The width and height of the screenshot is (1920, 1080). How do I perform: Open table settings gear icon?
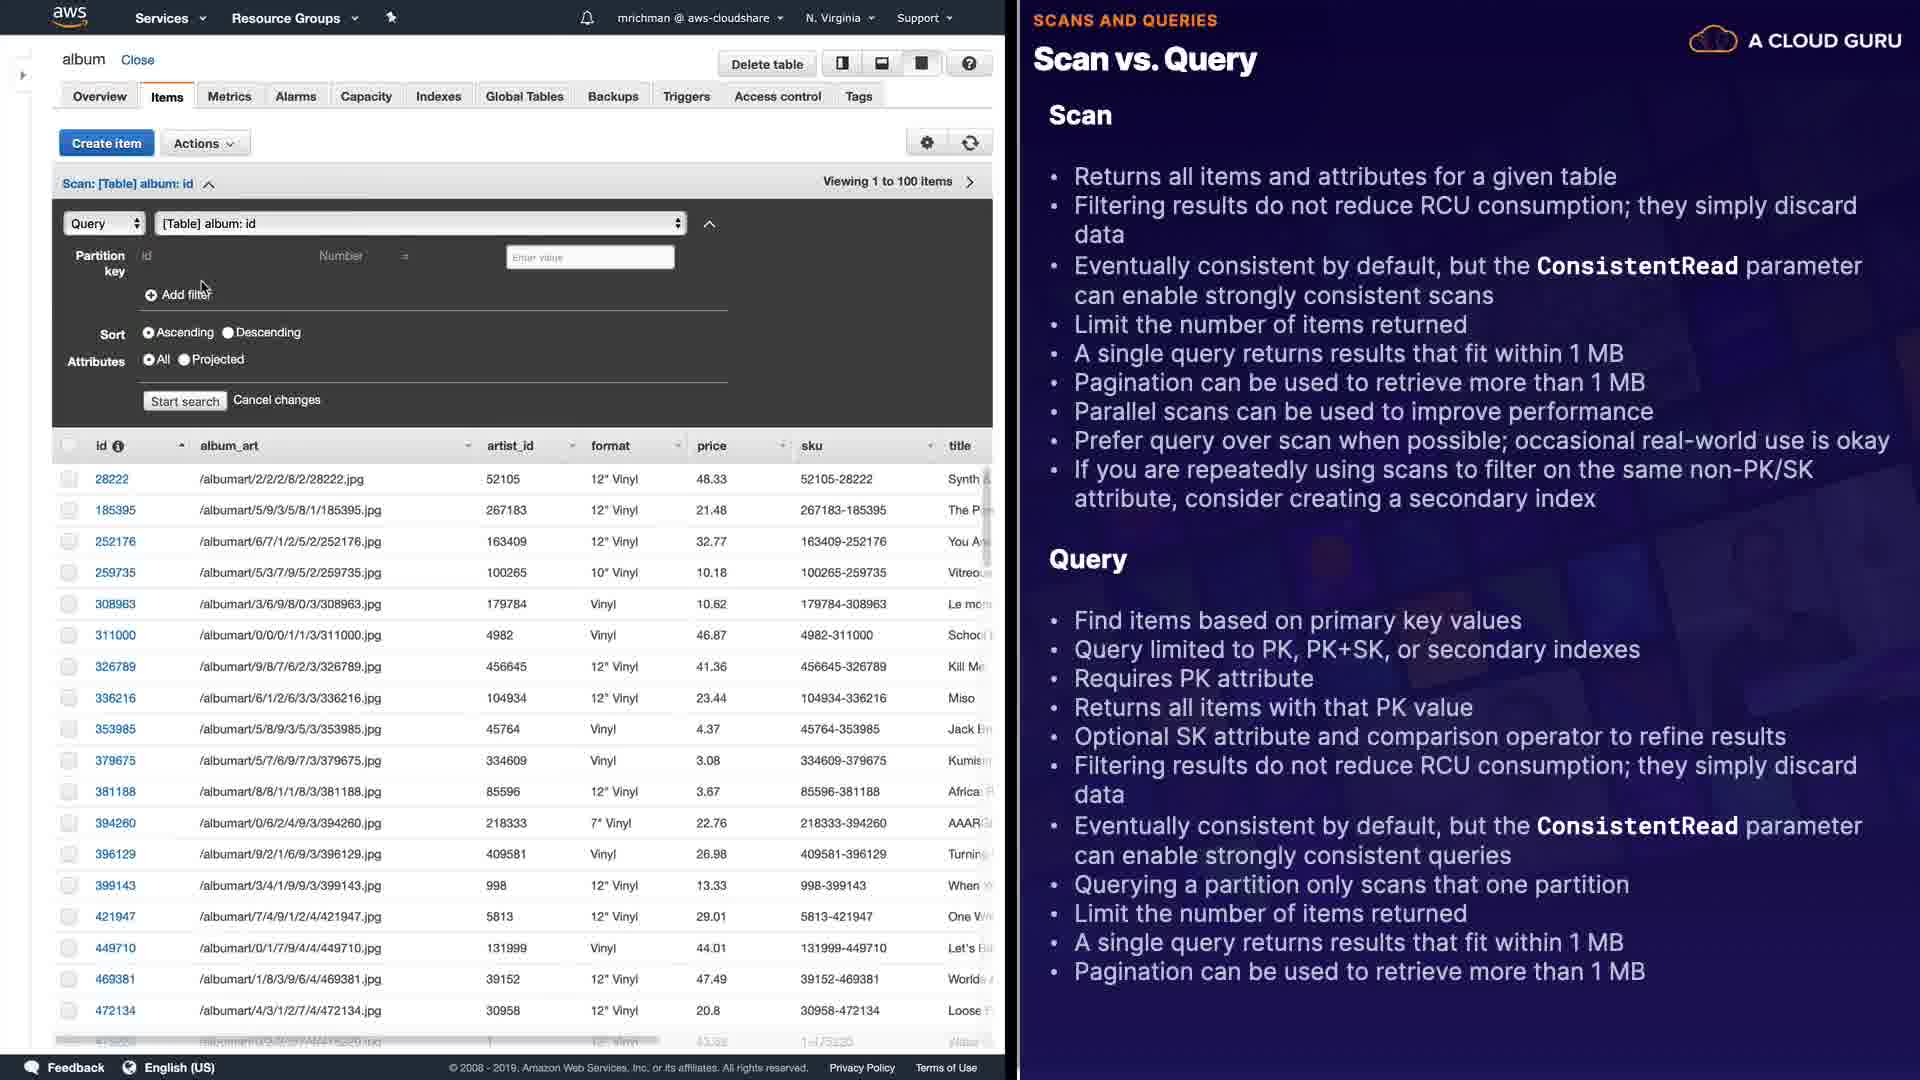[x=927, y=143]
